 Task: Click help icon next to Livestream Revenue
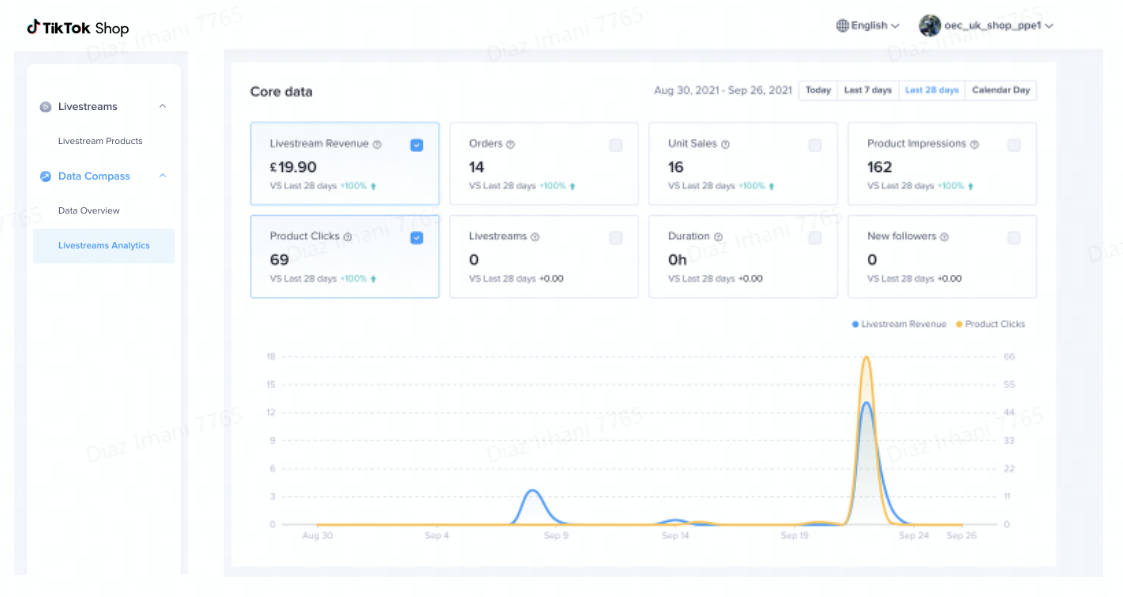point(377,144)
